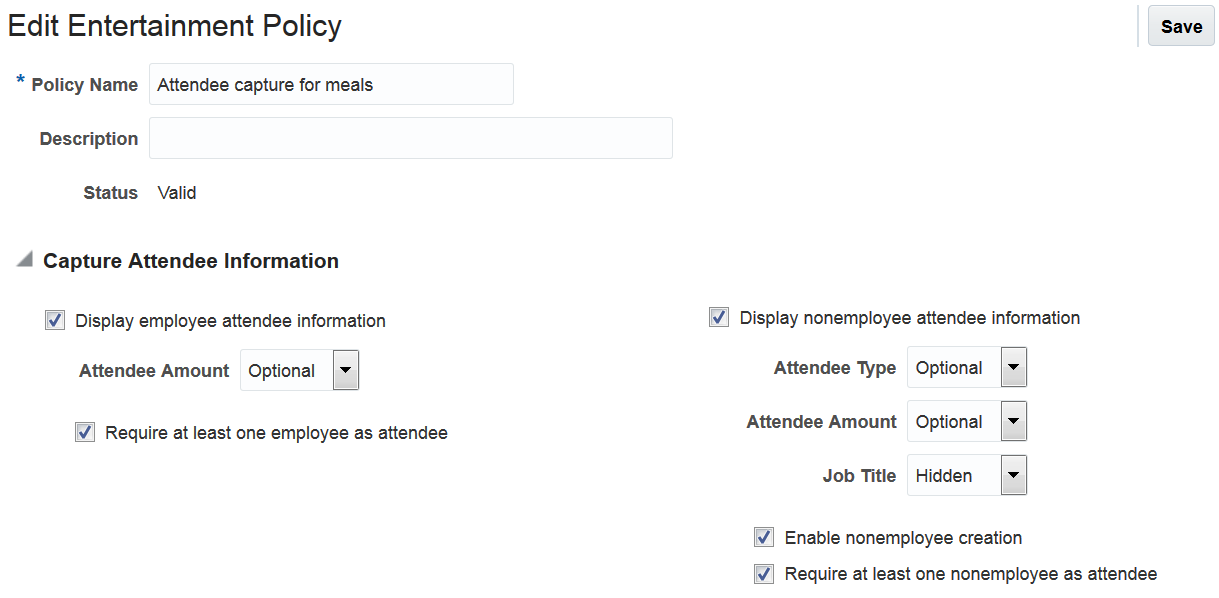Open the Attendee Type dropdown
Viewport: 1219px width, 598px height.
click(x=1013, y=368)
